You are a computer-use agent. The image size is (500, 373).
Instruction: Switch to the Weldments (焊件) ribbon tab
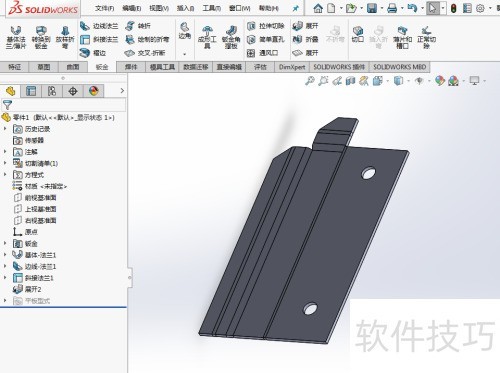coord(131,67)
